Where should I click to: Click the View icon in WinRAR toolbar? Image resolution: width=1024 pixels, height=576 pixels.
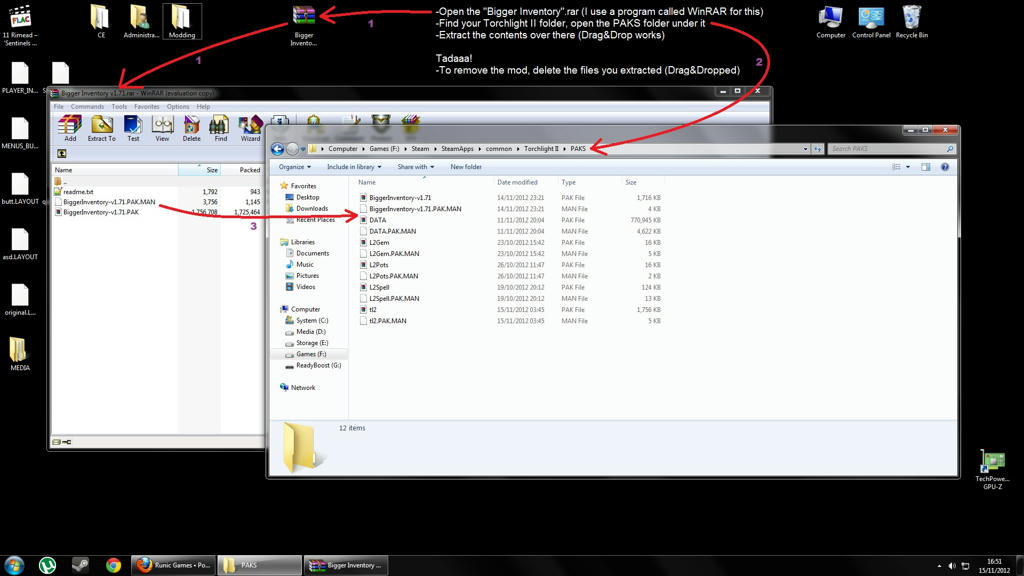click(162, 128)
